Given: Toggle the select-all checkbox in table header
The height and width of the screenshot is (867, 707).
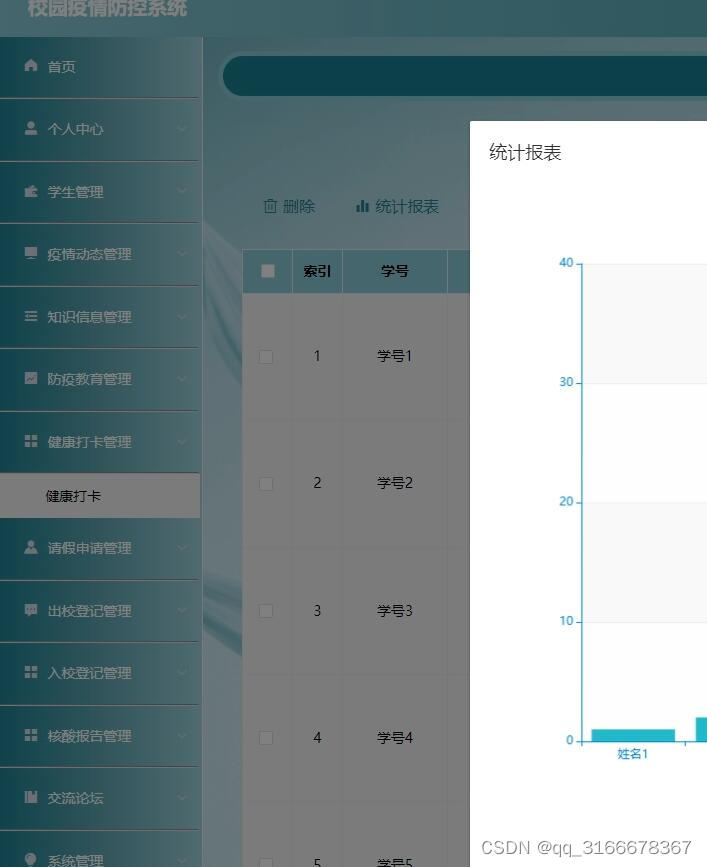Looking at the screenshot, I should pos(266,270).
